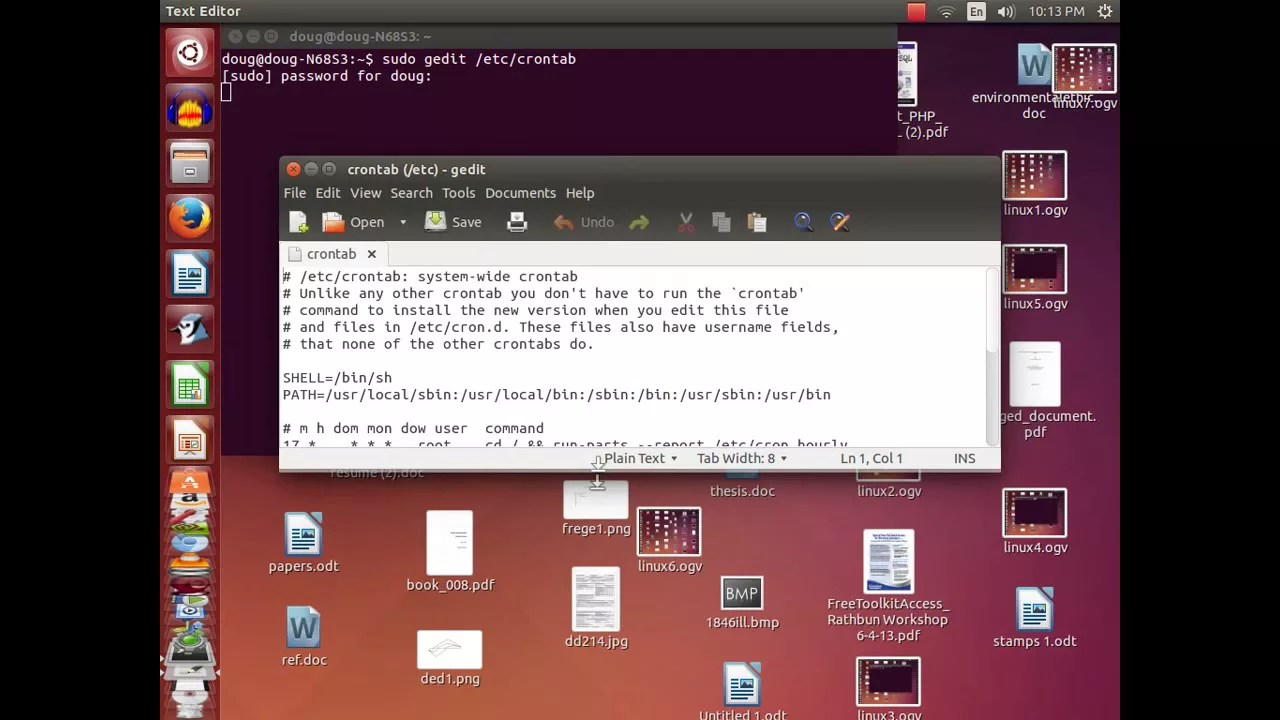
Task: Select the stamps 1.odt desktop file
Action: click(1035, 618)
